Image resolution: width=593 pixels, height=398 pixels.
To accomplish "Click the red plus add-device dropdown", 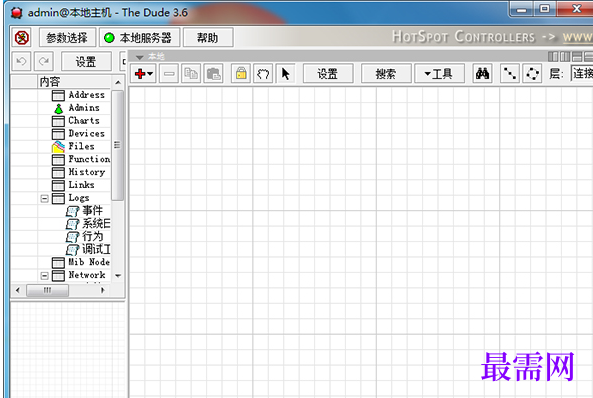I will tap(143, 73).
